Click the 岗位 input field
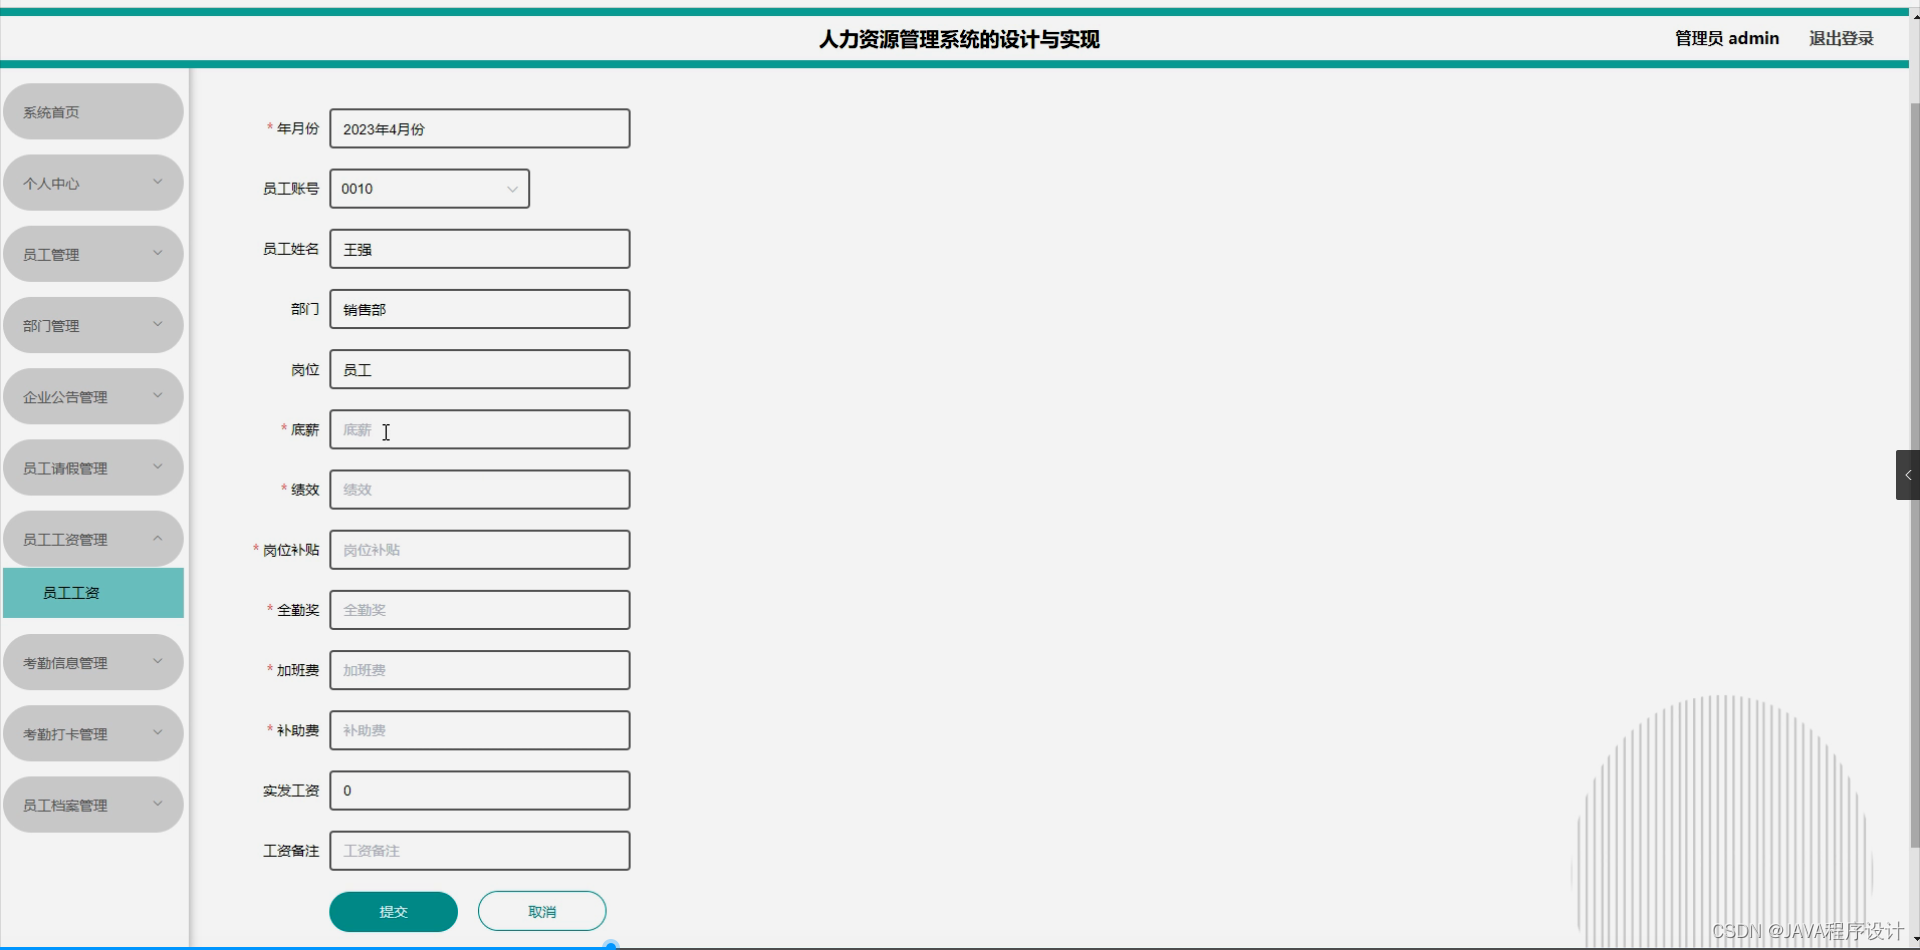The width and height of the screenshot is (1920, 950). click(x=480, y=369)
